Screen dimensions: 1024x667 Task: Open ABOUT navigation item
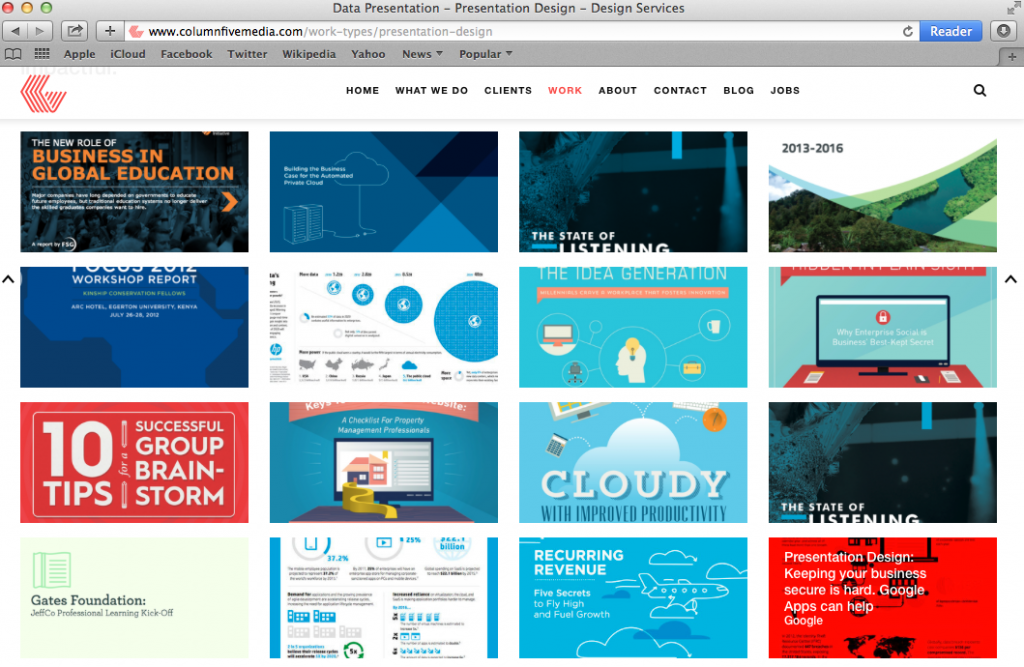pos(617,91)
